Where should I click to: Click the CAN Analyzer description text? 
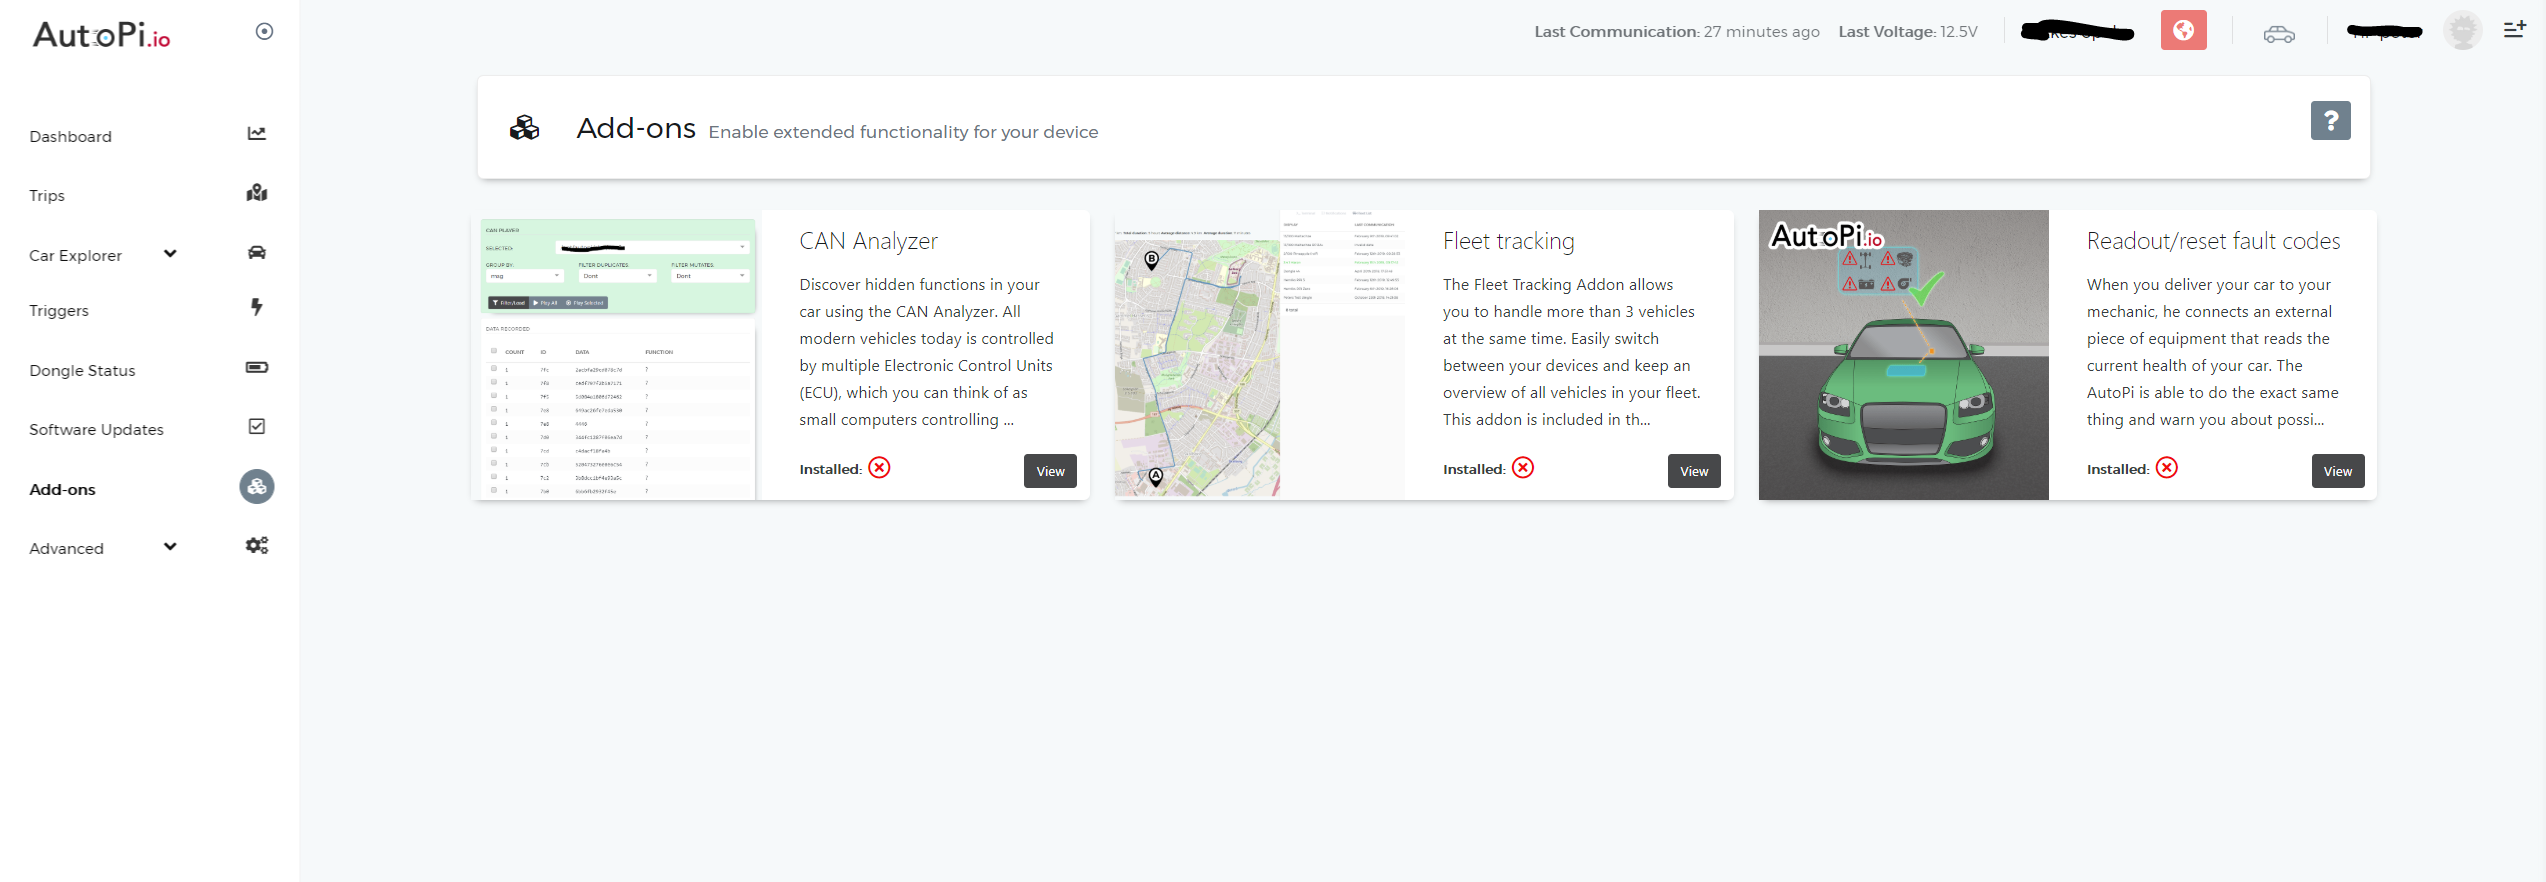click(x=926, y=352)
